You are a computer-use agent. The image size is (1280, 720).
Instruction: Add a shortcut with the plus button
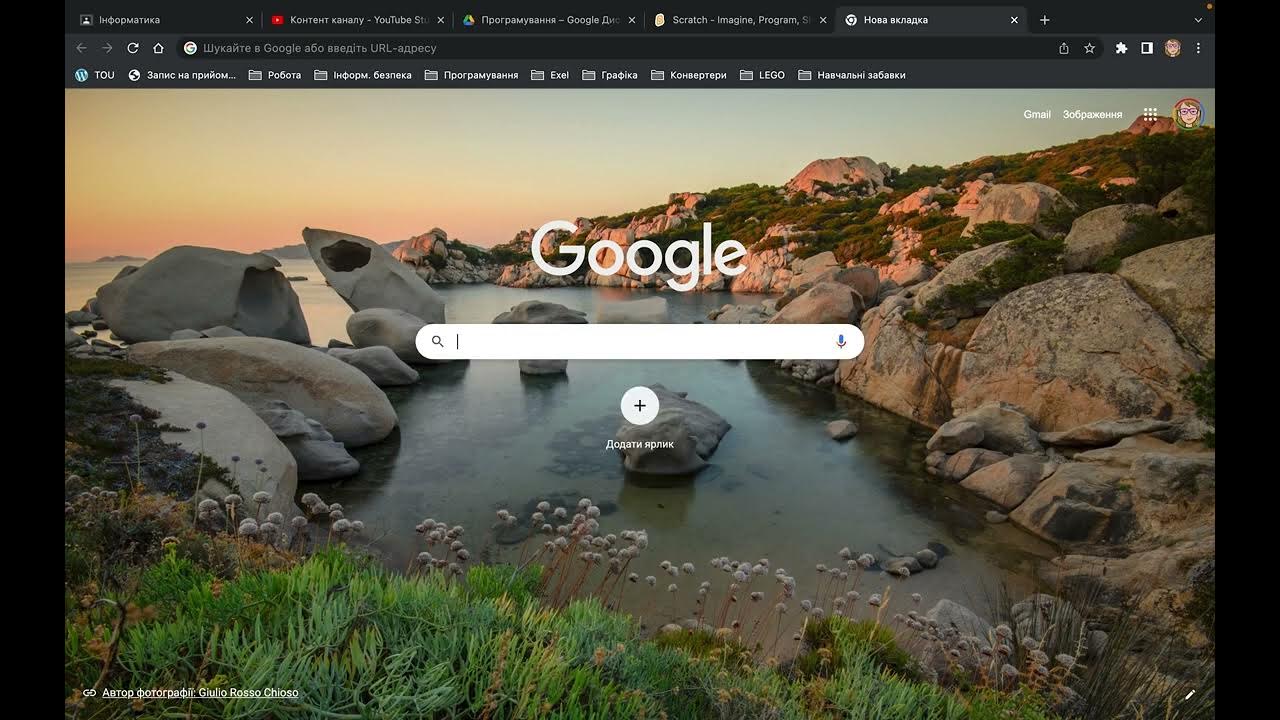coord(640,406)
